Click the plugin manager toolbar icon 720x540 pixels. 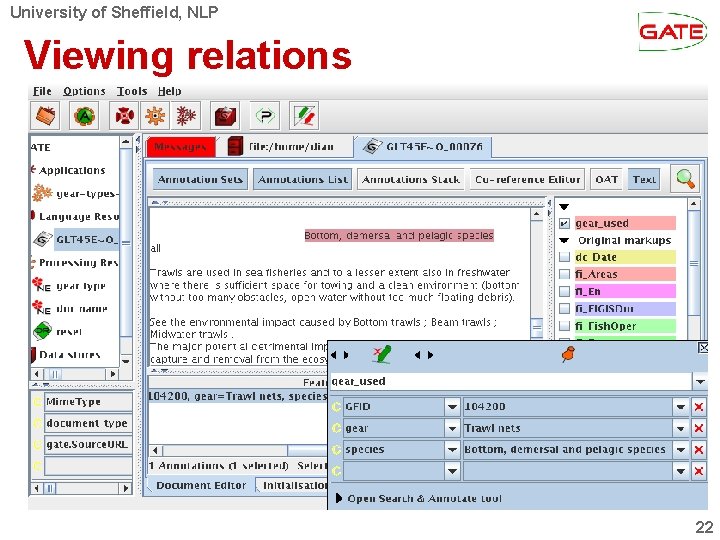(x=264, y=116)
